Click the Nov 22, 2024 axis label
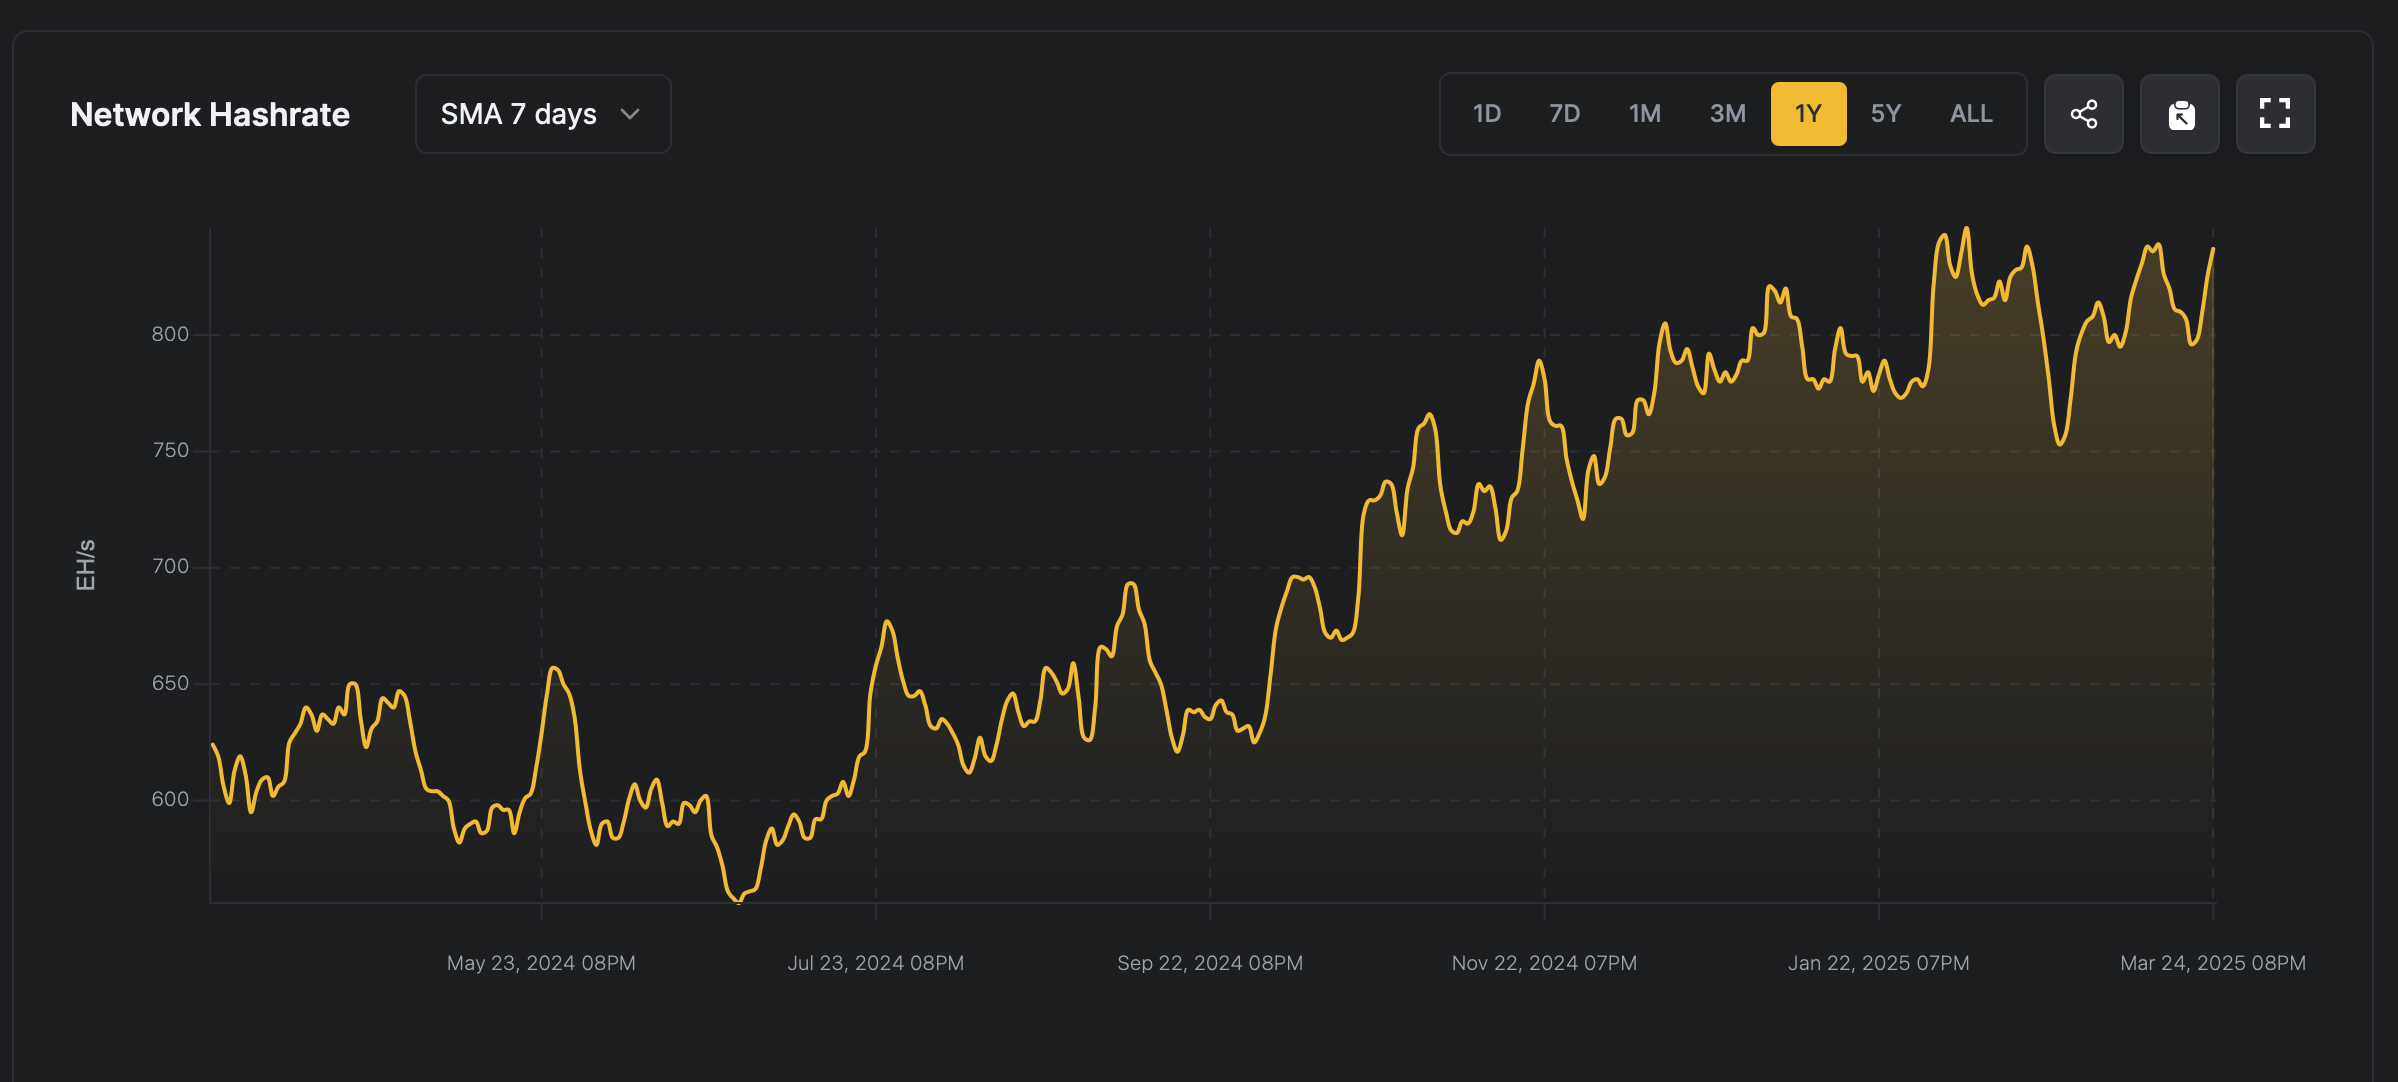This screenshot has height=1082, width=2398. pos(1543,963)
